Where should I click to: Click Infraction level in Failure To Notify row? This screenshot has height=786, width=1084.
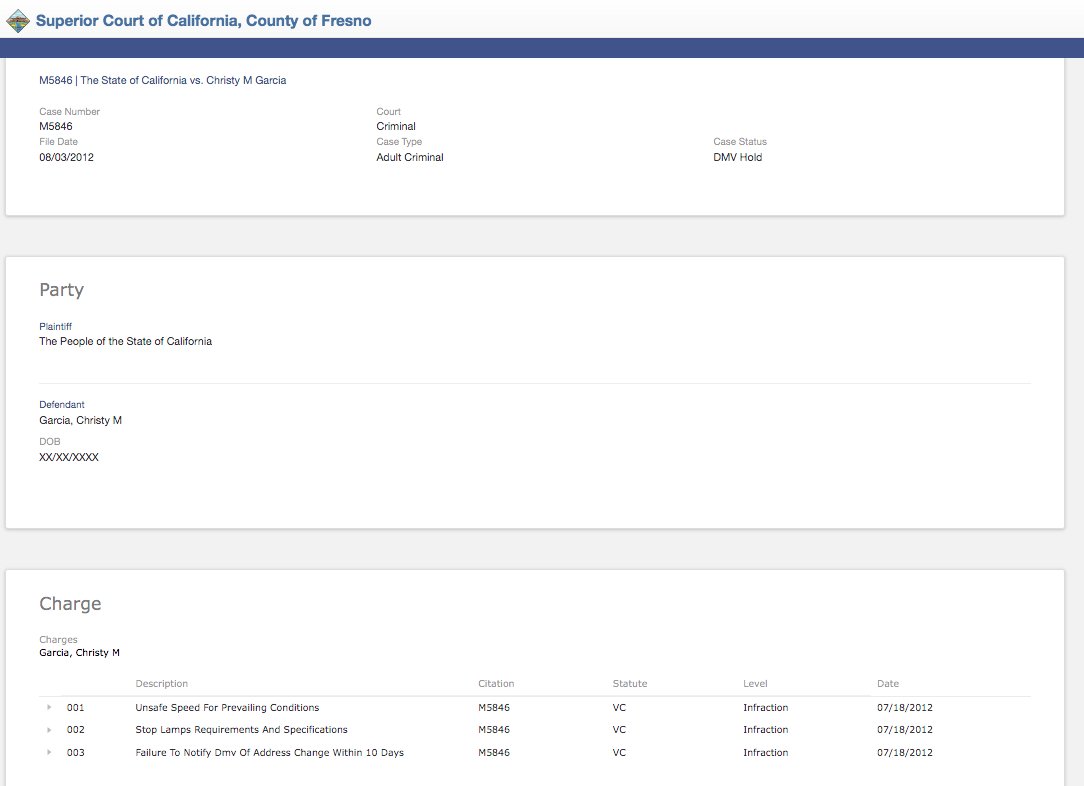(x=765, y=752)
